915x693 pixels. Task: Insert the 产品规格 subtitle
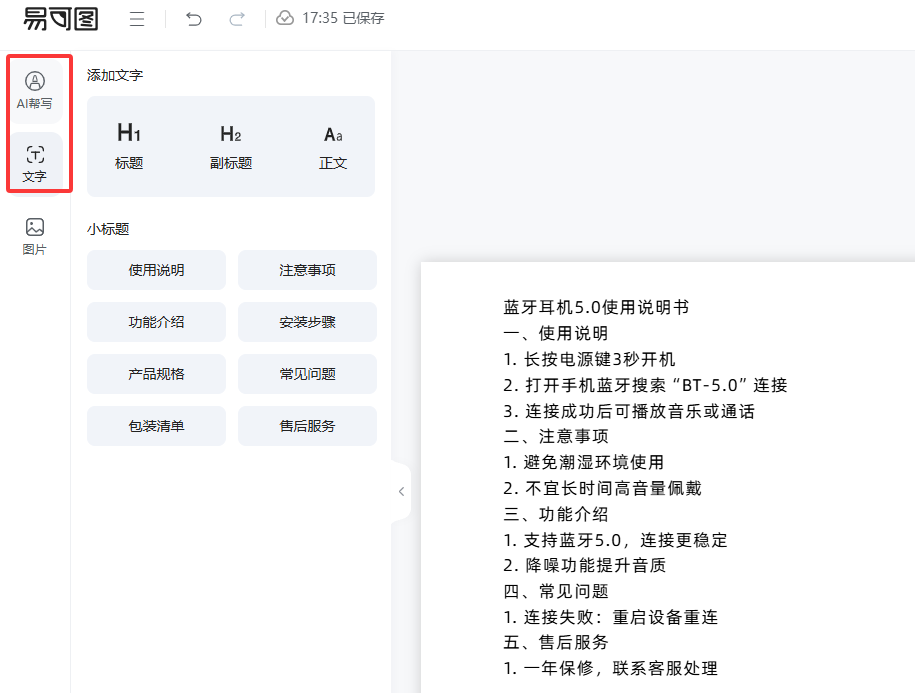156,374
